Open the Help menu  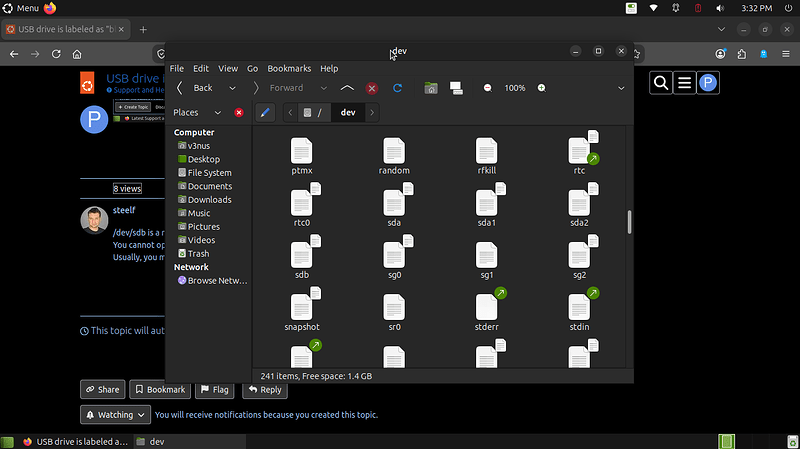pos(329,68)
